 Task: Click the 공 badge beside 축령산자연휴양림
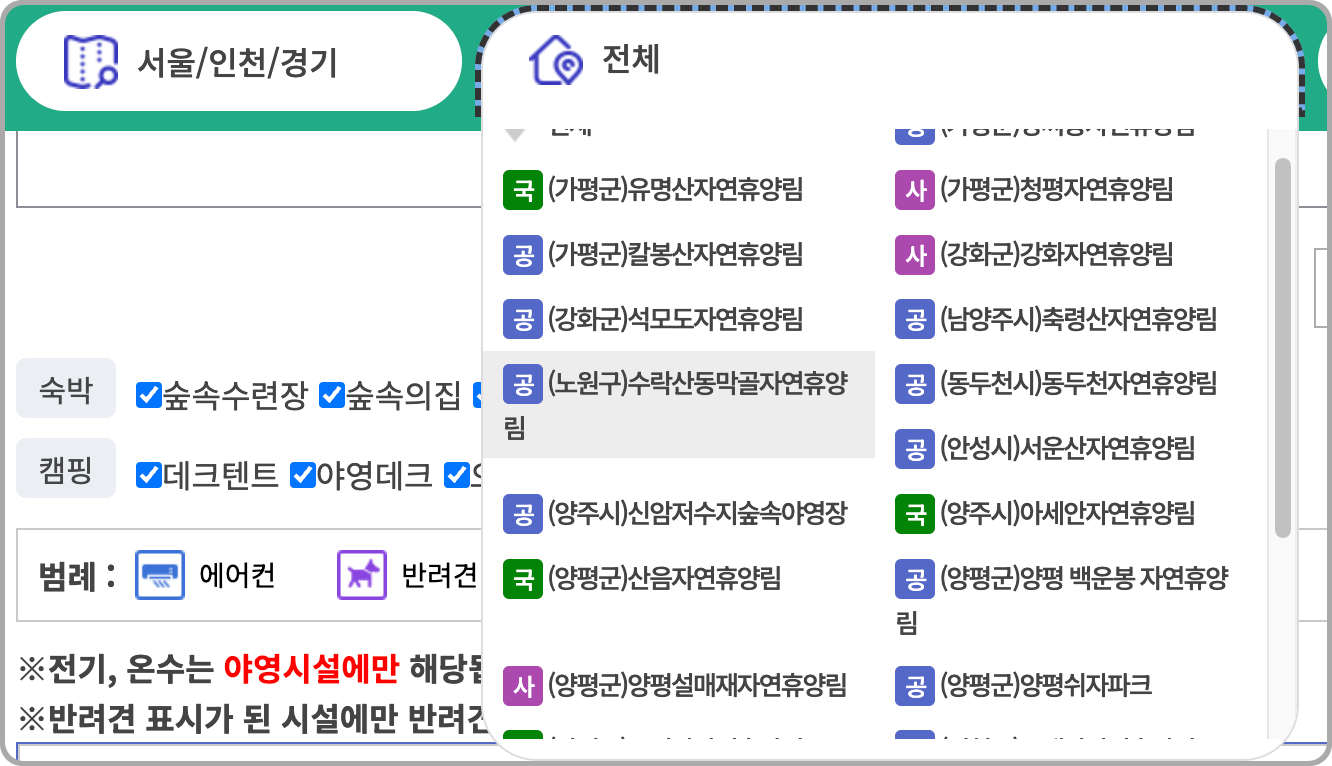pyautogui.click(x=914, y=319)
